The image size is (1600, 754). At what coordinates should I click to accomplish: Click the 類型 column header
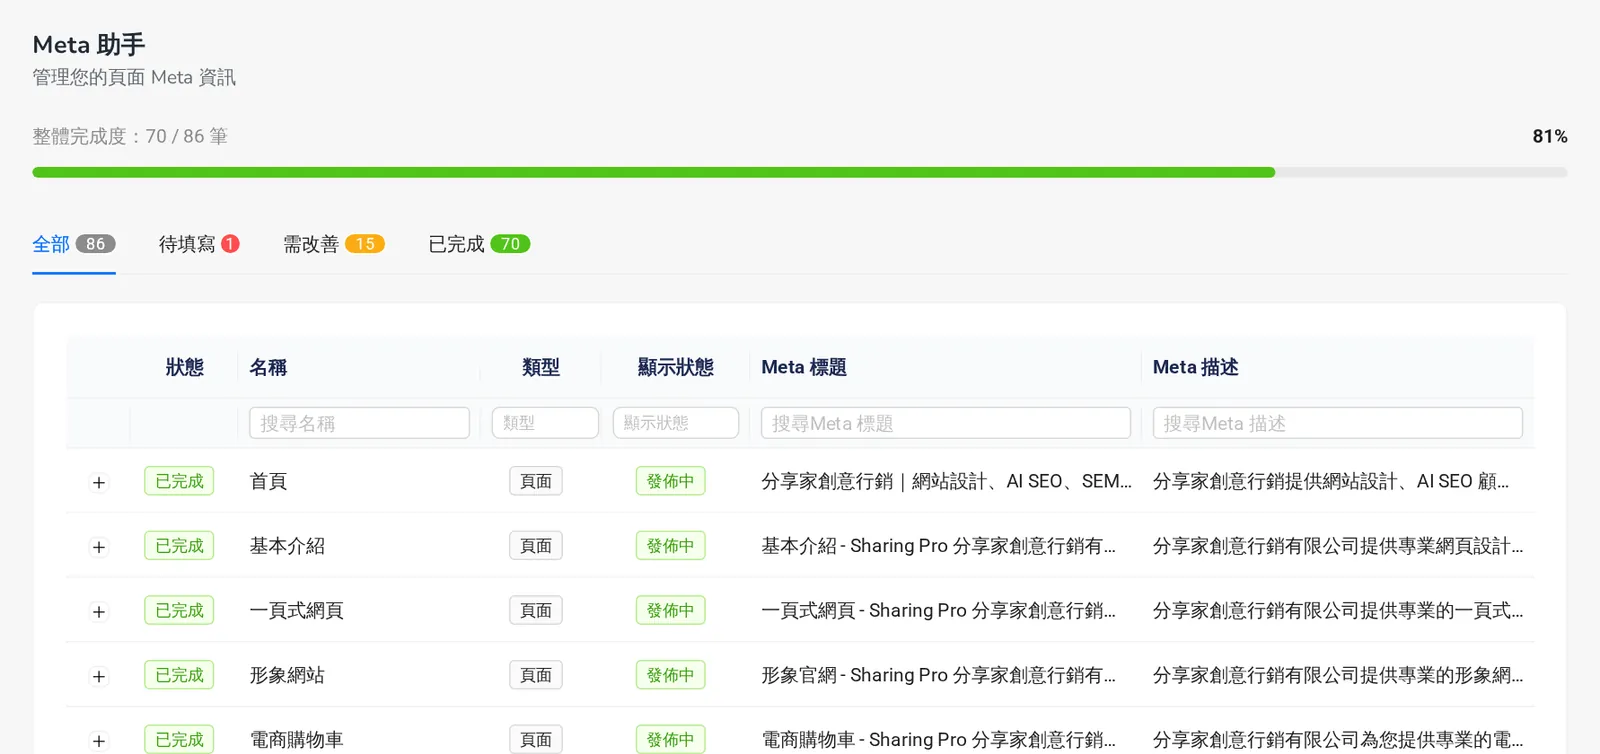coord(541,367)
